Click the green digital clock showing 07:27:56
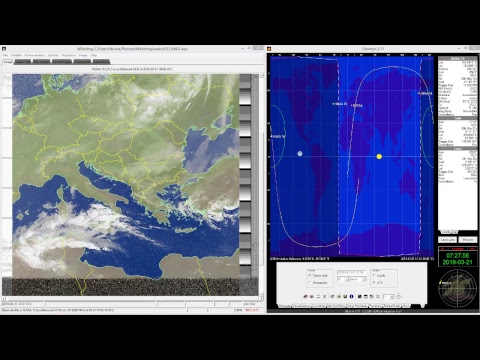 [457, 256]
